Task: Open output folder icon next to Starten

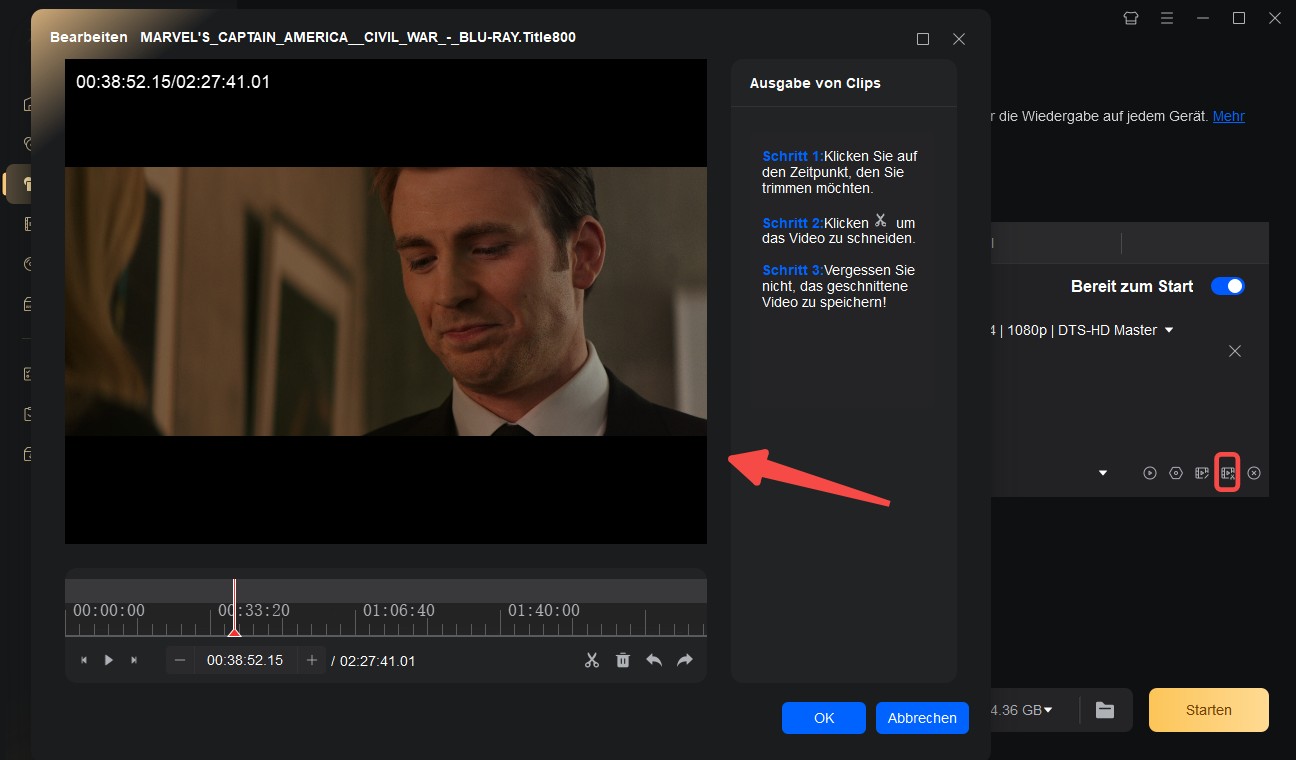Action: pyautogui.click(x=1104, y=710)
